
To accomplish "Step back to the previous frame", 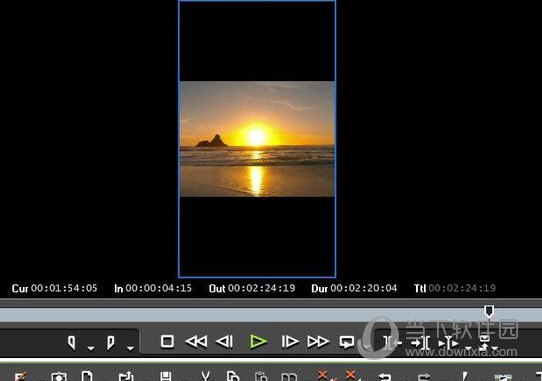I will 225,342.
